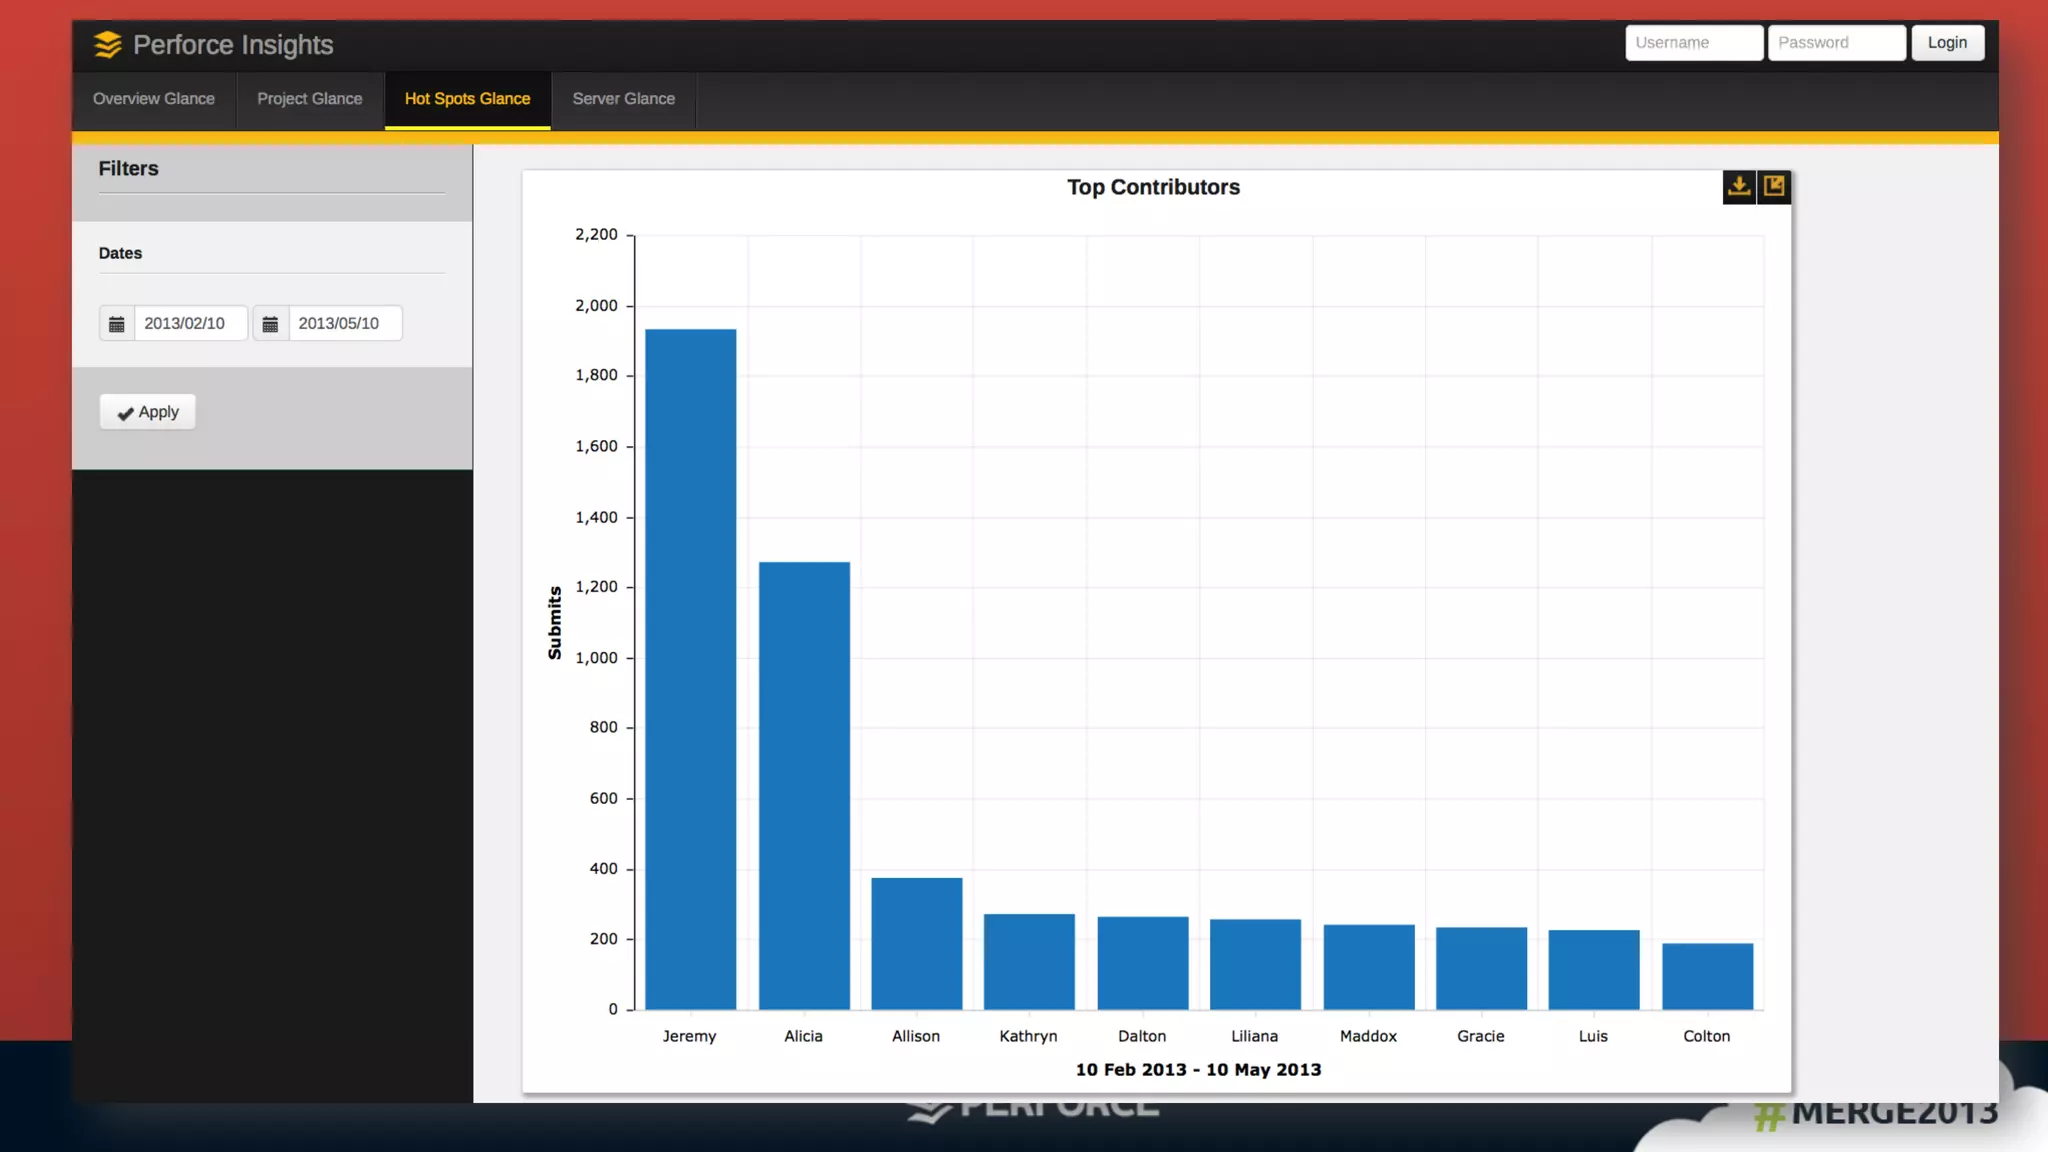Switch to Overview Glance tab
The width and height of the screenshot is (2048, 1152).
click(x=154, y=99)
